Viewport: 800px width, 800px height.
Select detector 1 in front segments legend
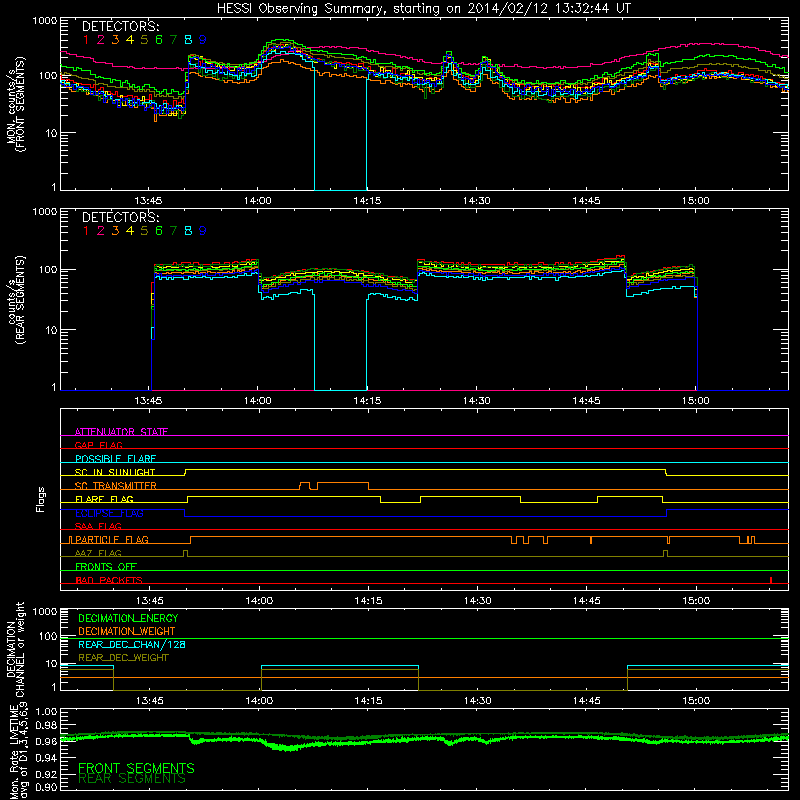coord(86,40)
